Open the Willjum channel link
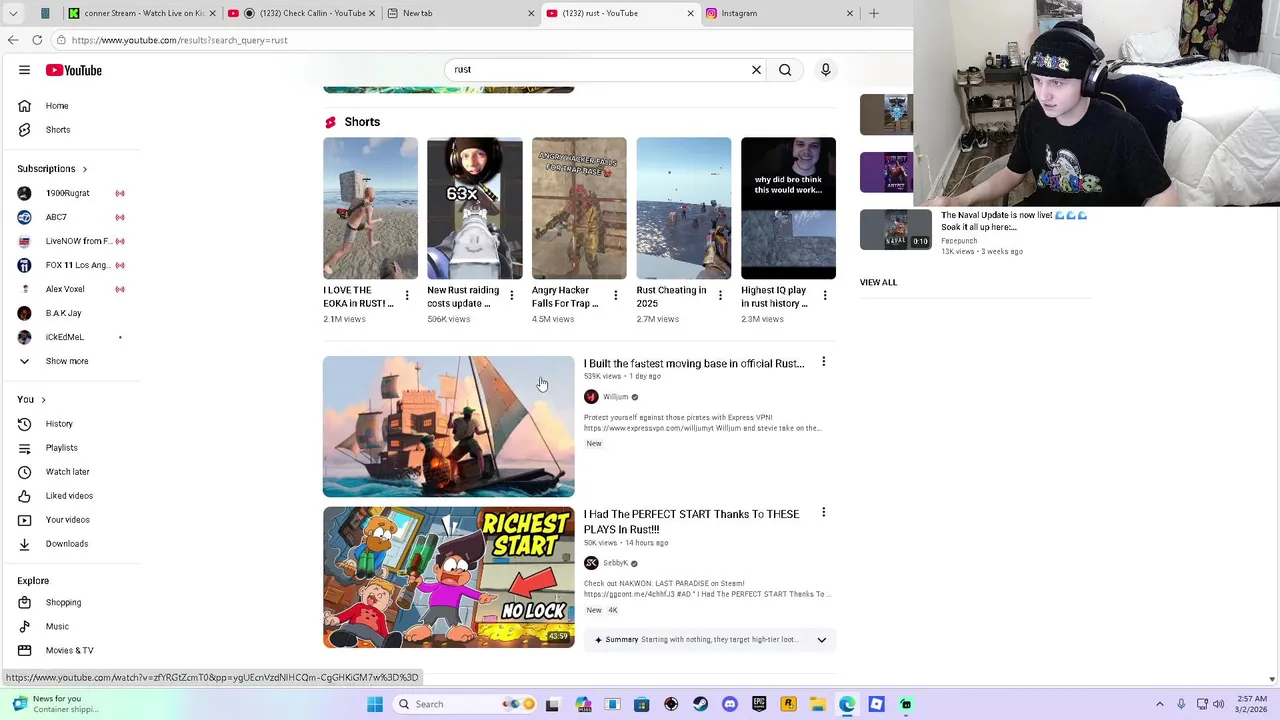 tap(615, 397)
